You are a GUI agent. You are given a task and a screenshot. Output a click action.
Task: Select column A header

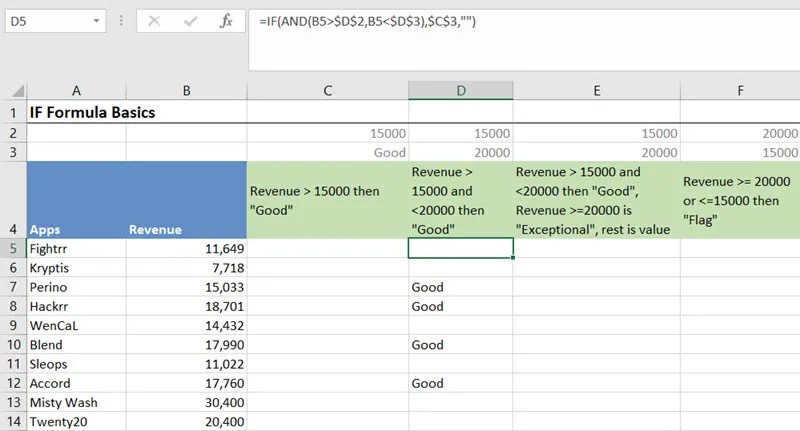(x=77, y=91)
